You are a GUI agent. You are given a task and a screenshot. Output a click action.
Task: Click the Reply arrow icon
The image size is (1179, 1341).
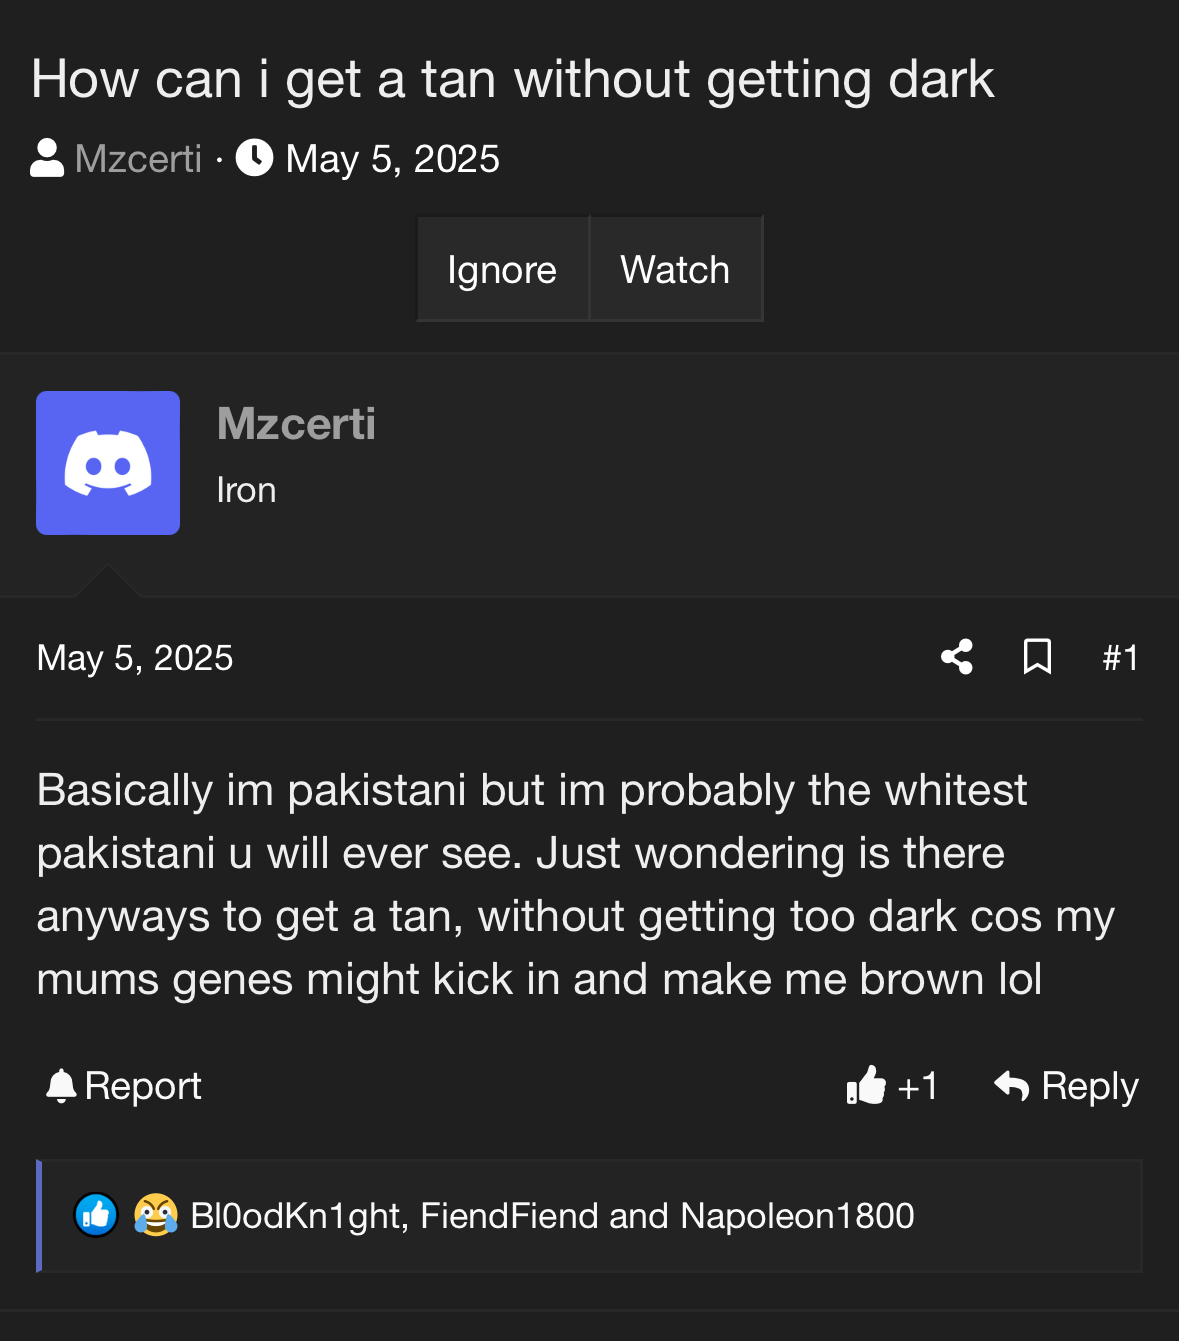[1012, 1085]
